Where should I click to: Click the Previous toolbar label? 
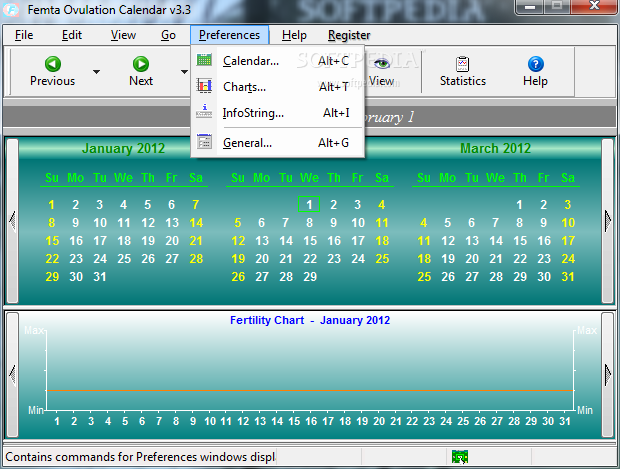pos(53,81)
